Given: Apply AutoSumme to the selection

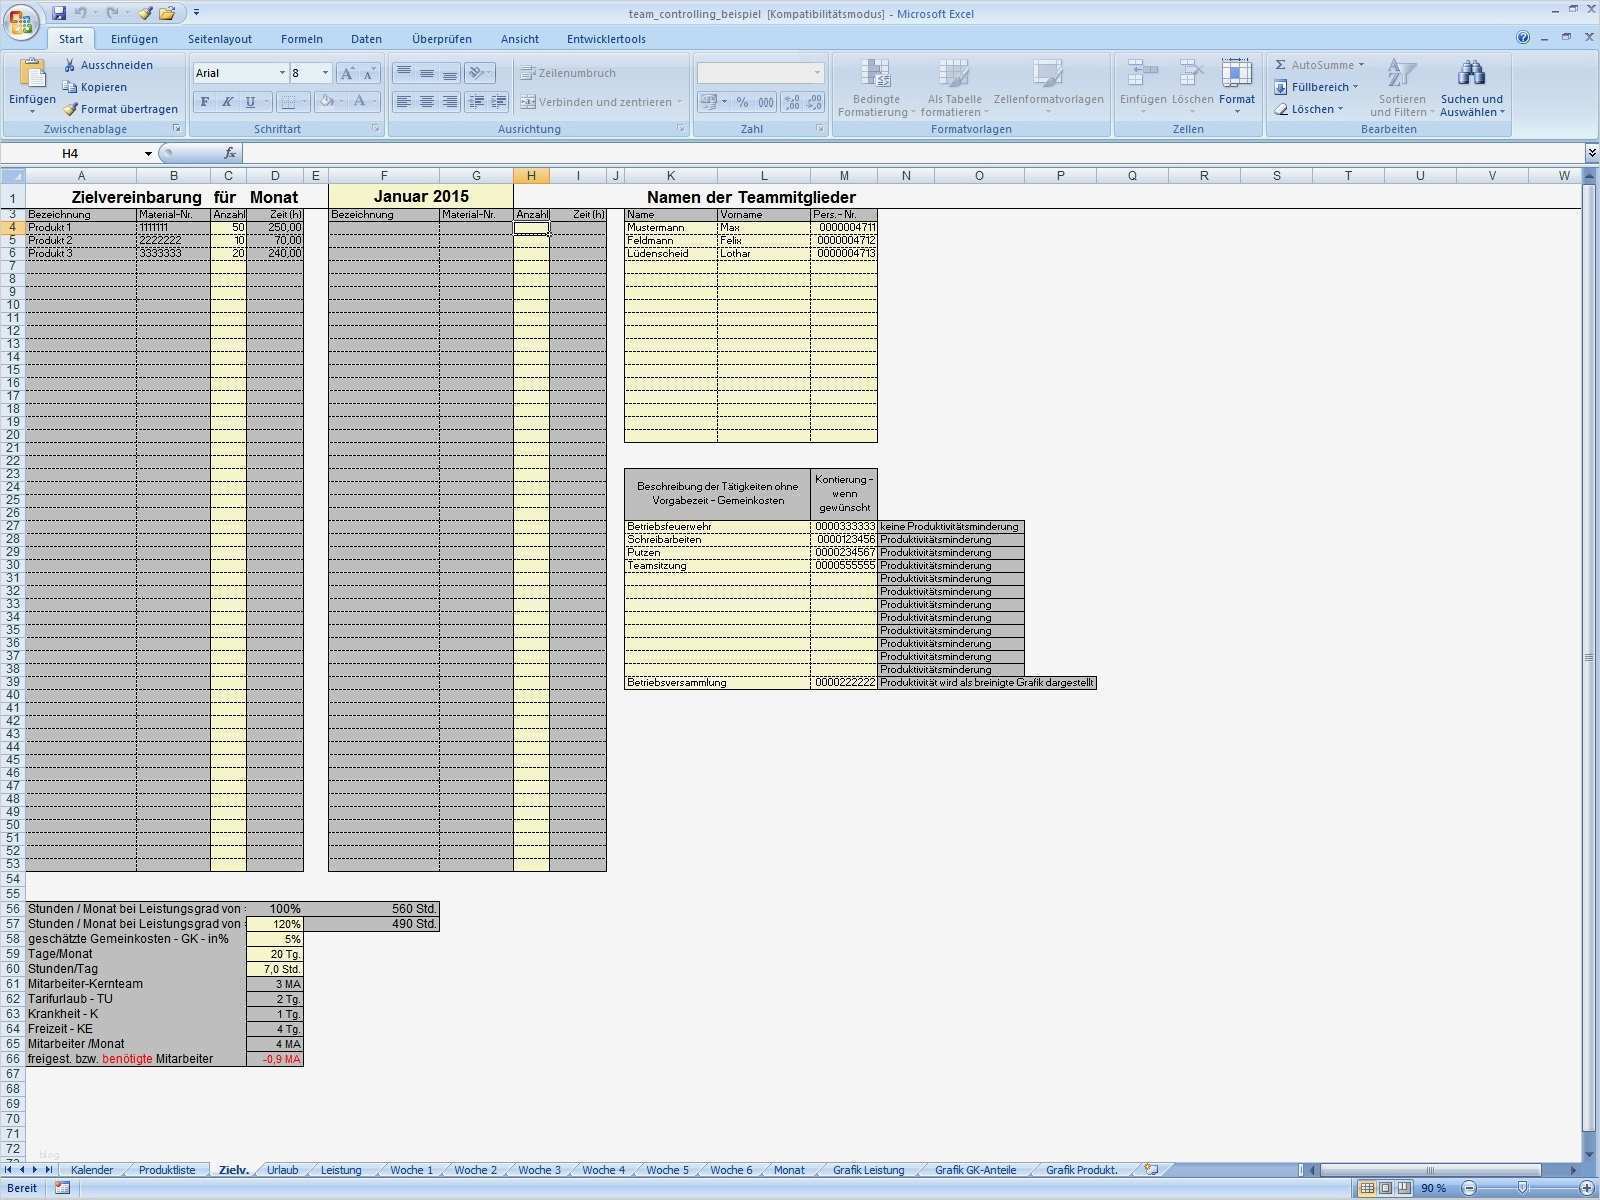Looking at the screenshot, I should pos(1312,64).
